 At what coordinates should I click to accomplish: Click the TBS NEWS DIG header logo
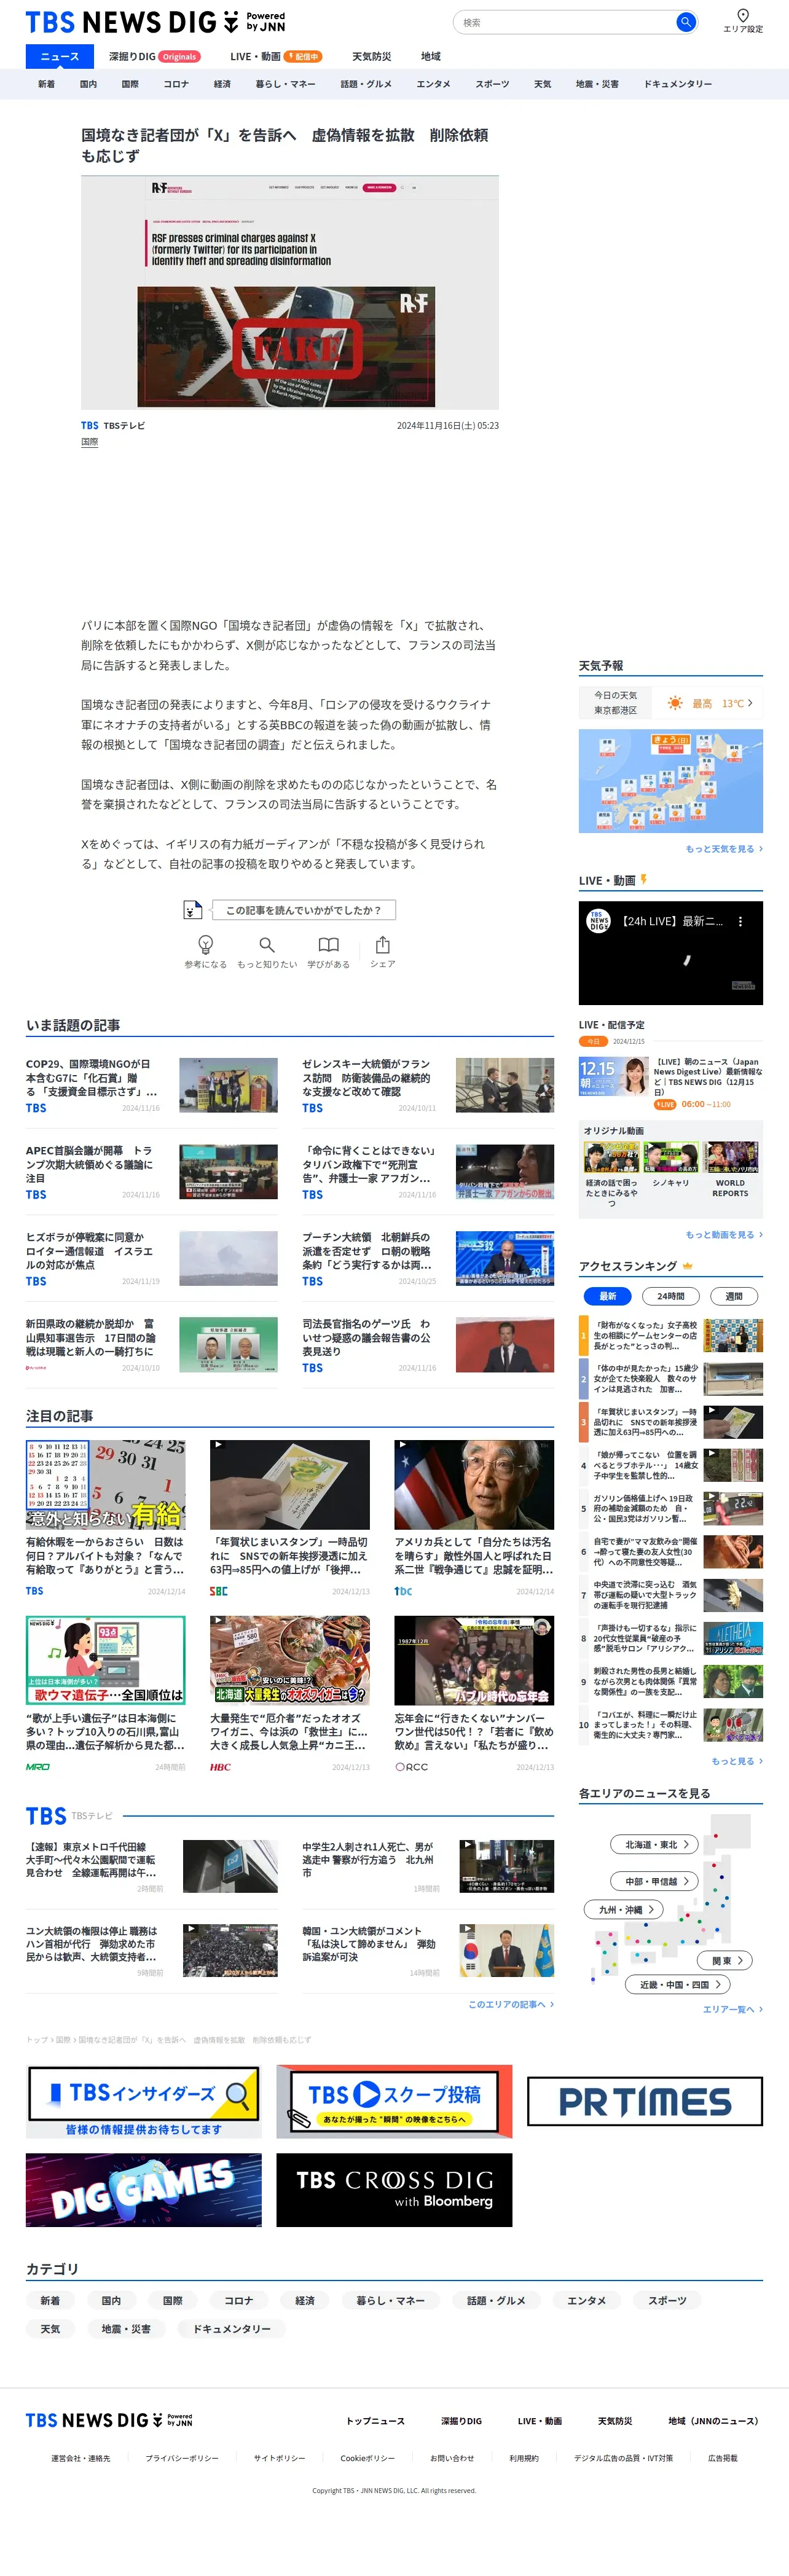(155, 22)
